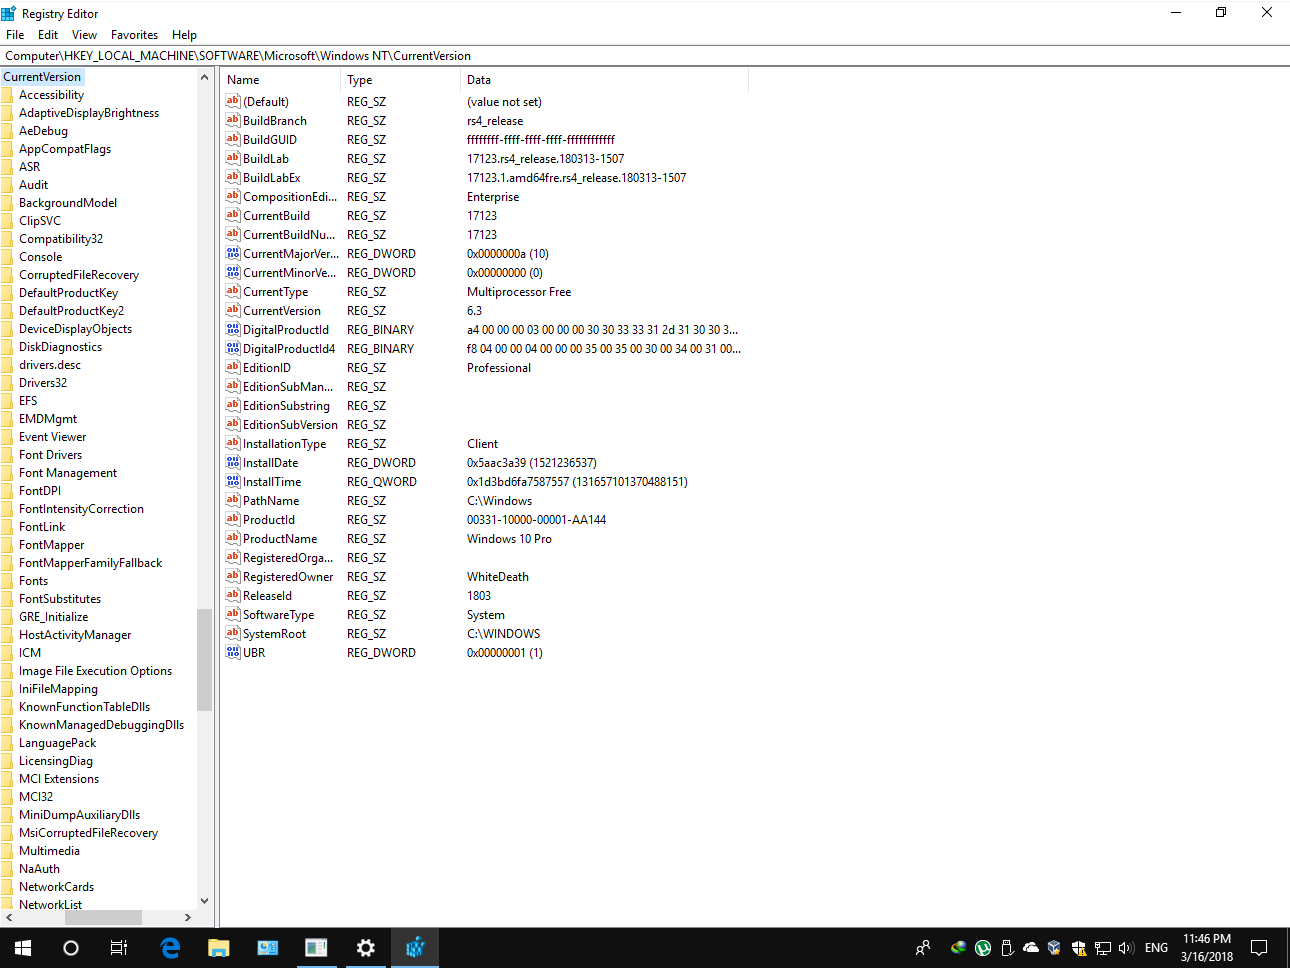This screenshot has width=1290, height=968.
Task: Open the View menu
Action: click(x=84, y=34)
